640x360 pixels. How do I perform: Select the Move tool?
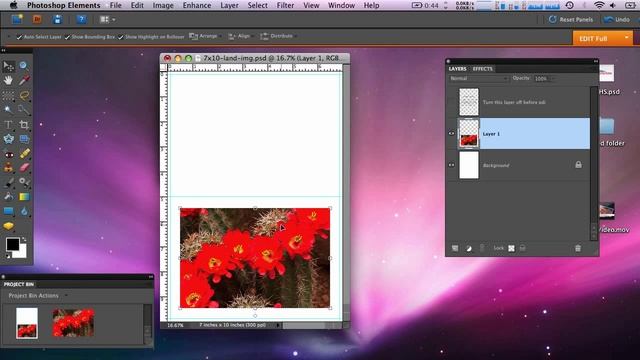pyautogui.click(x=8, y=66)
